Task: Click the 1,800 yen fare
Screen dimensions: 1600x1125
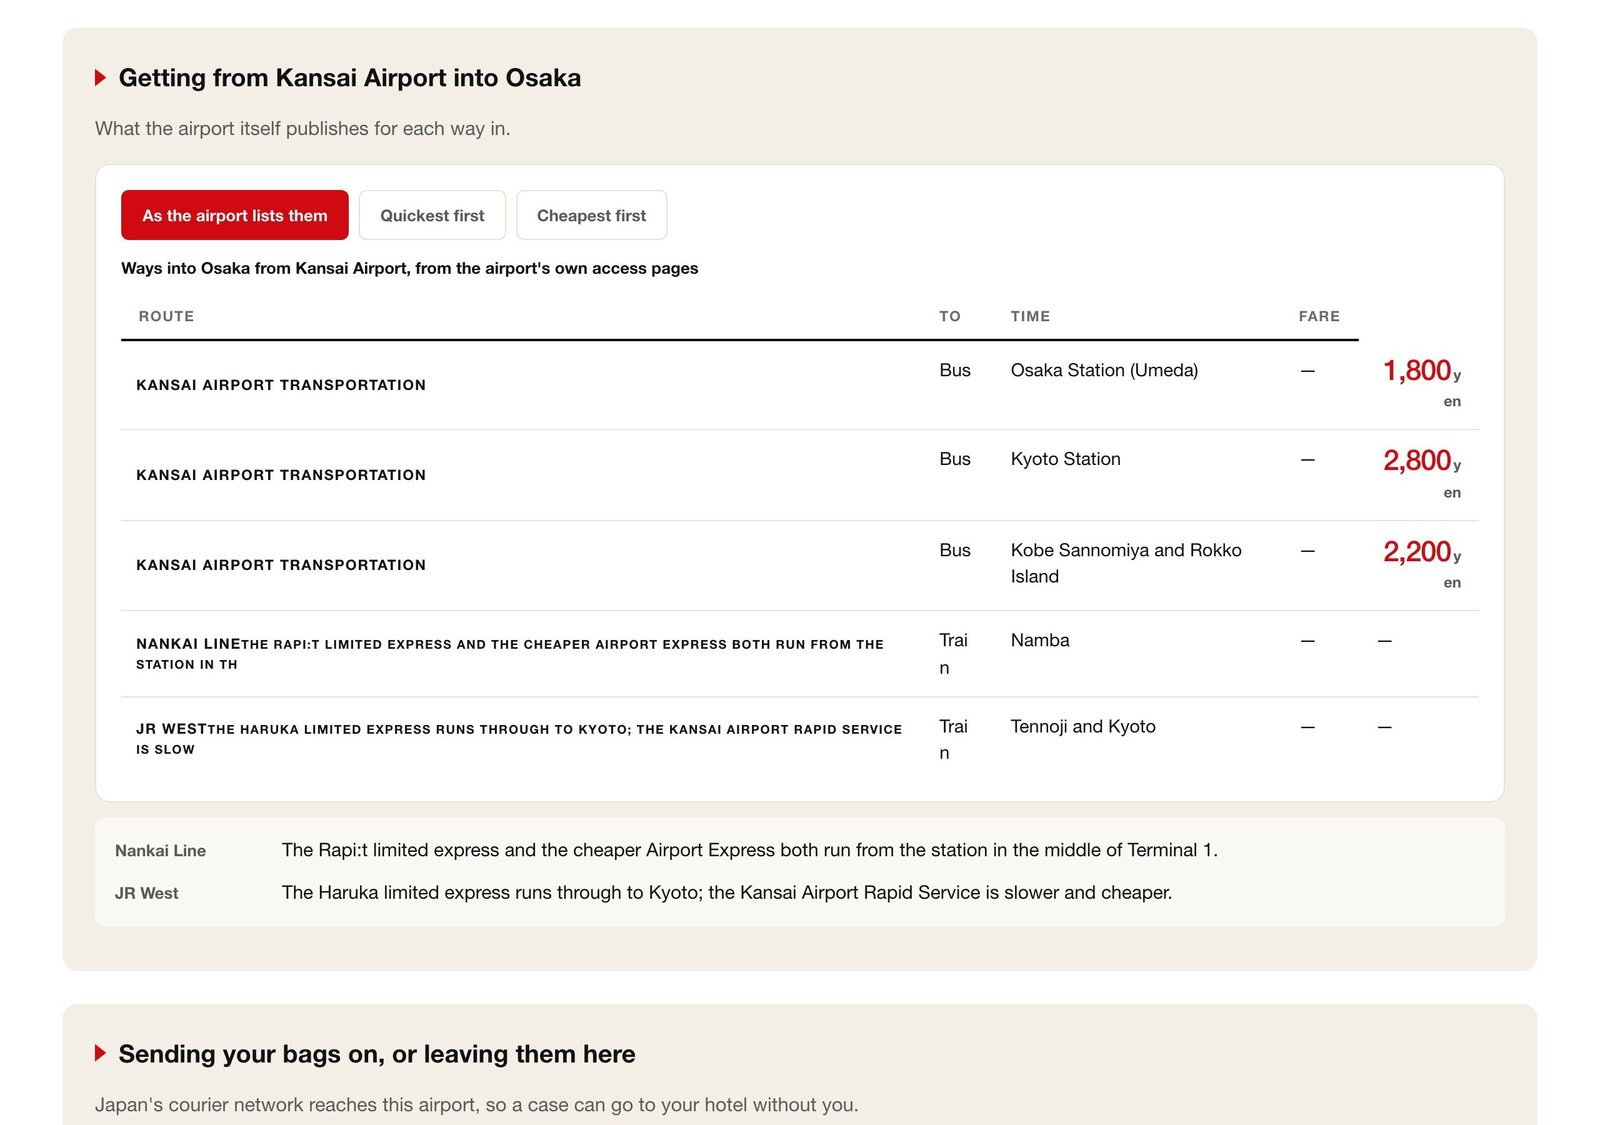Action: click(1422, 383)
